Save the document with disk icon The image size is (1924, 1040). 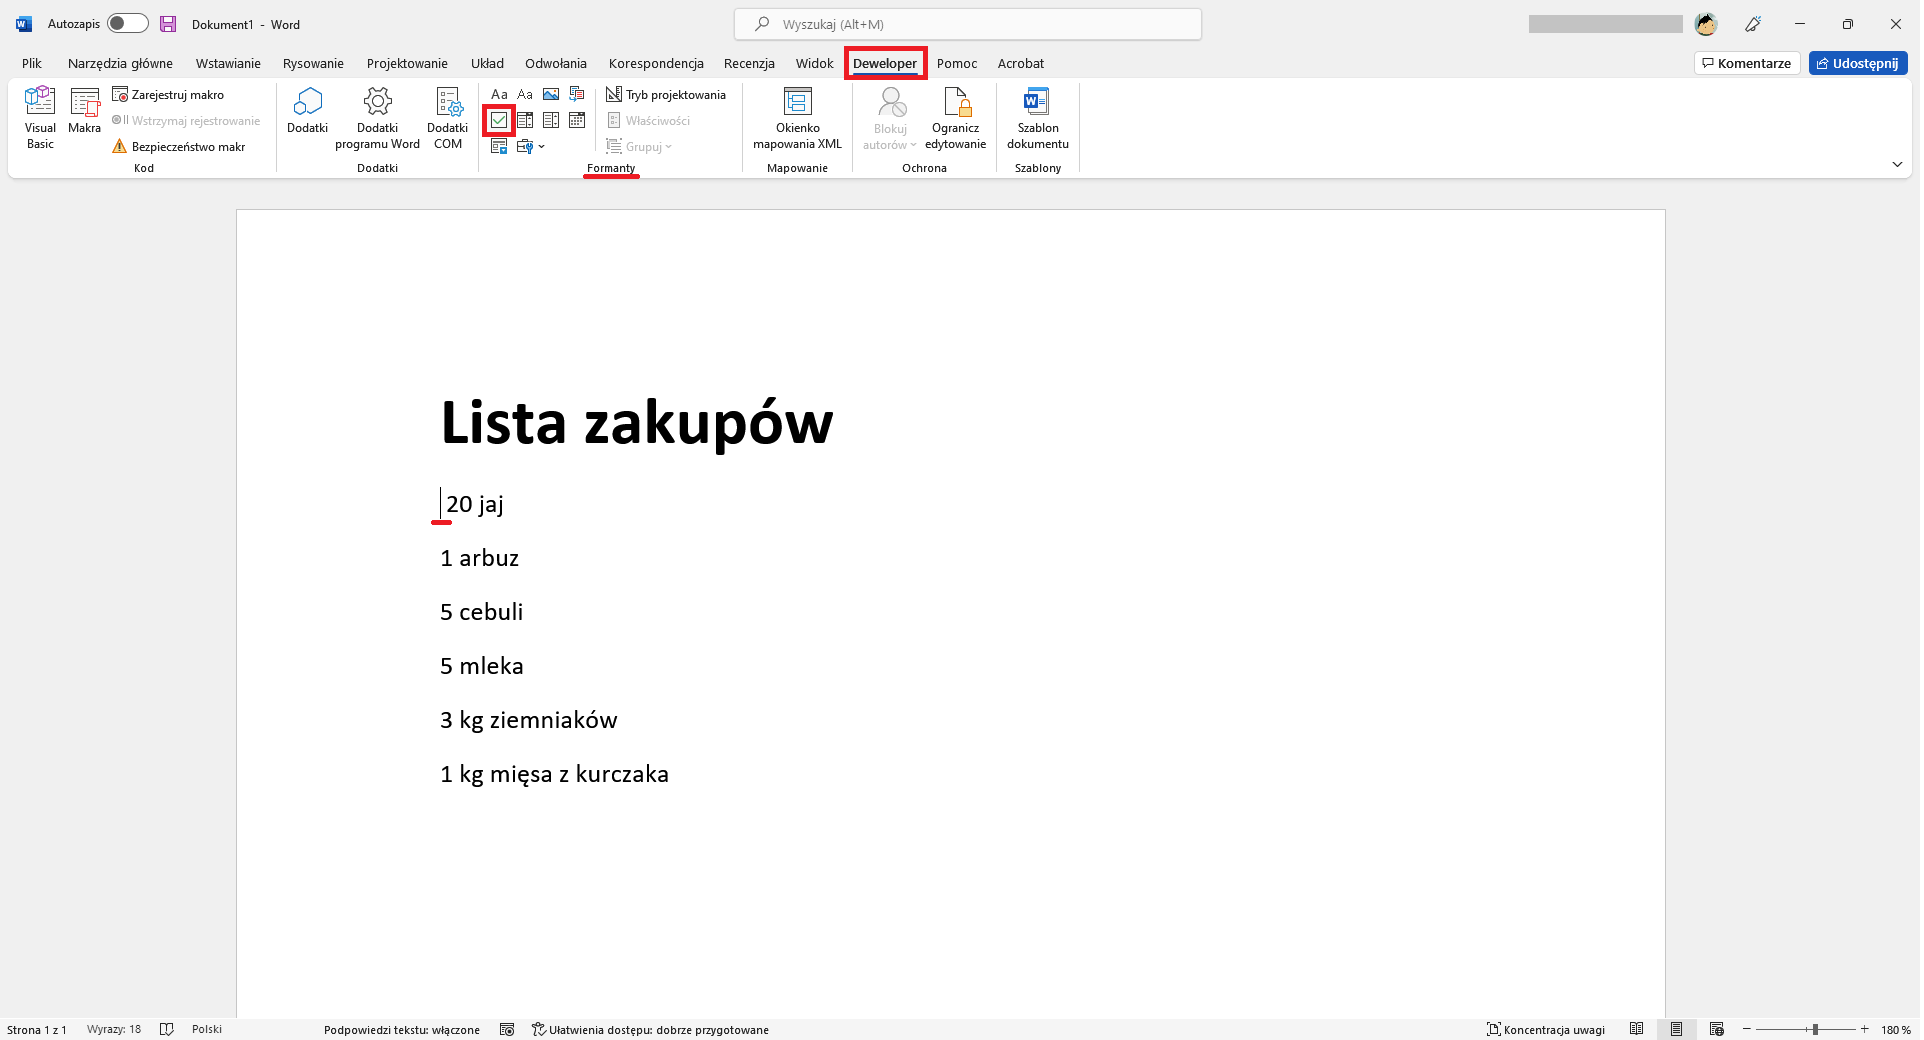click(168, 24)
